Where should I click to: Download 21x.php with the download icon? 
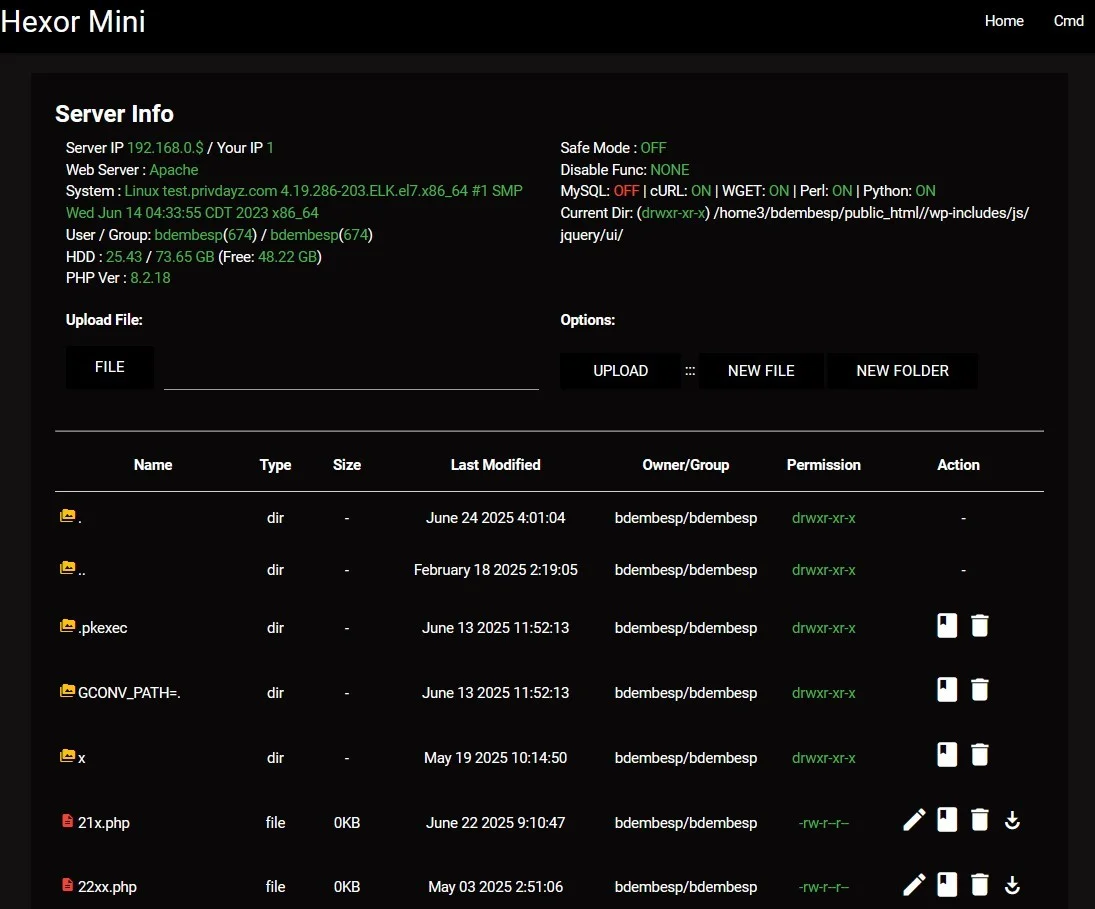pos(1012,819)
